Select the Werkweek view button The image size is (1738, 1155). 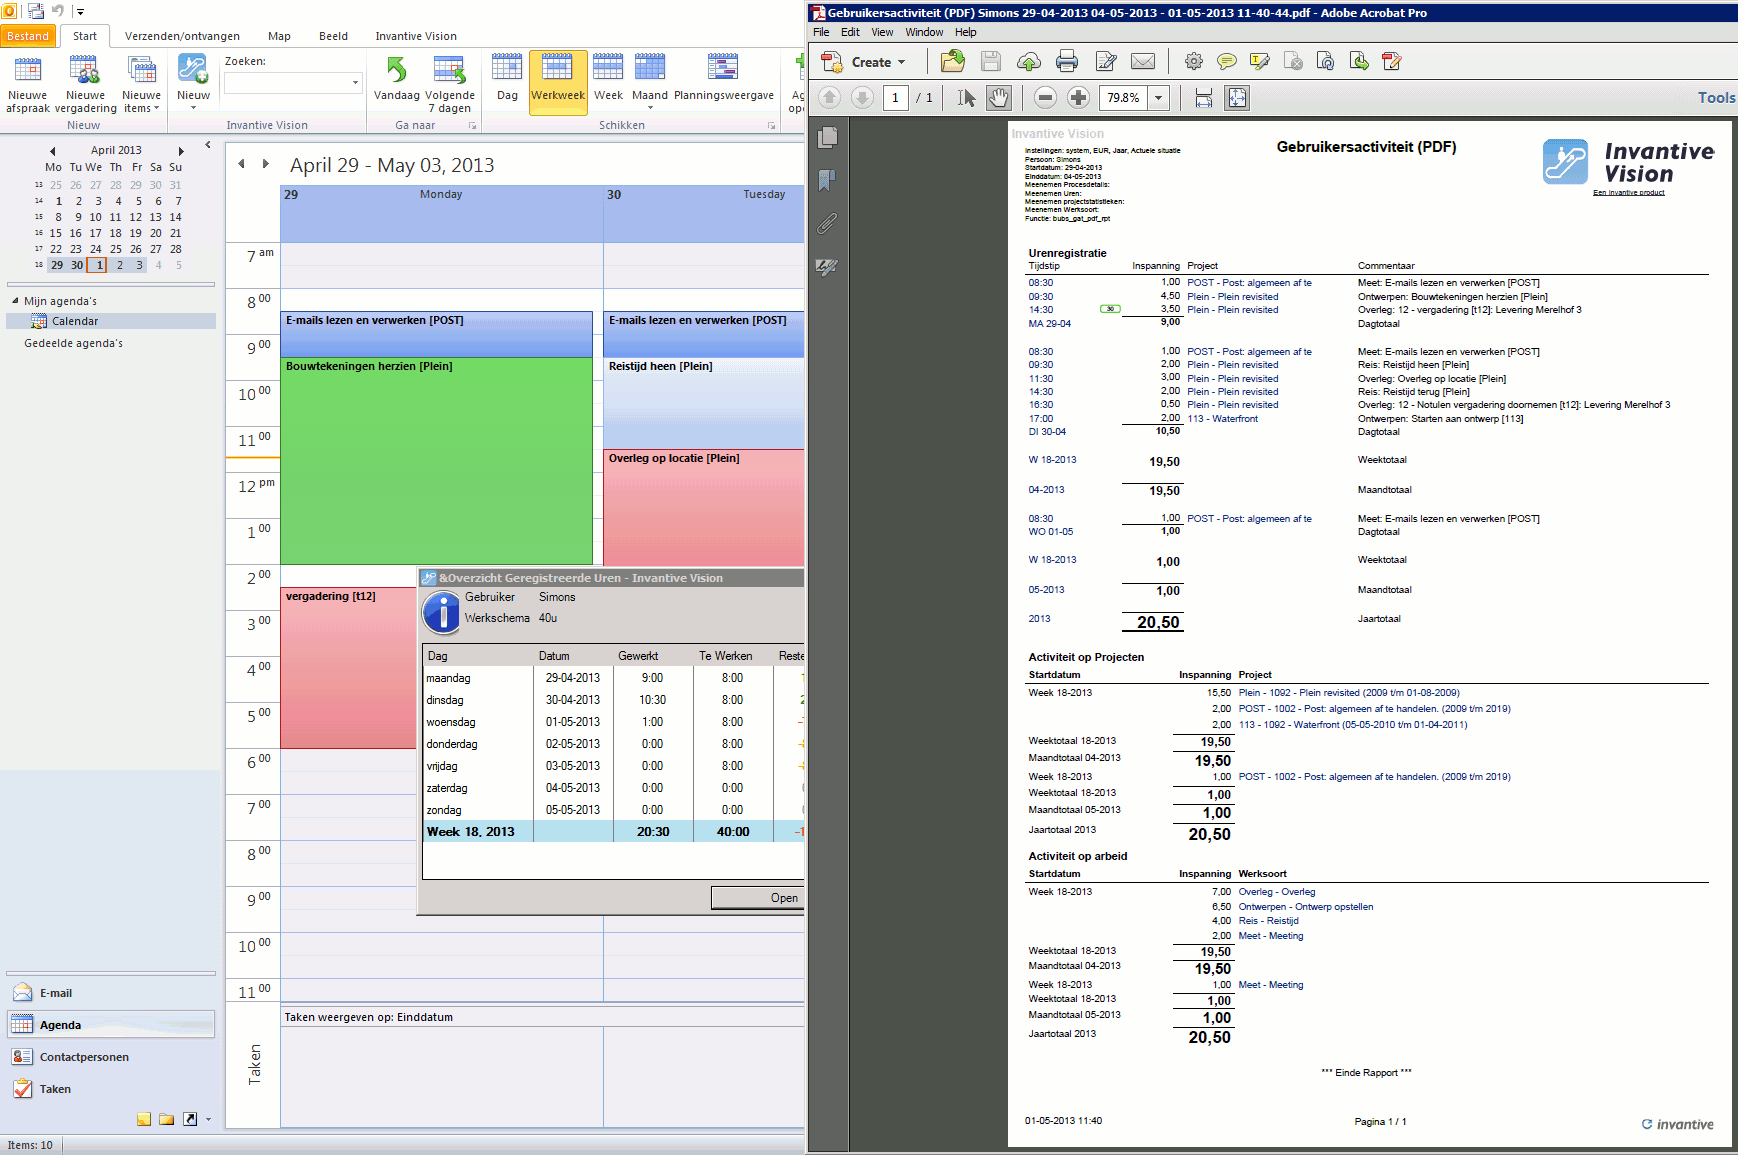point(558,83)
